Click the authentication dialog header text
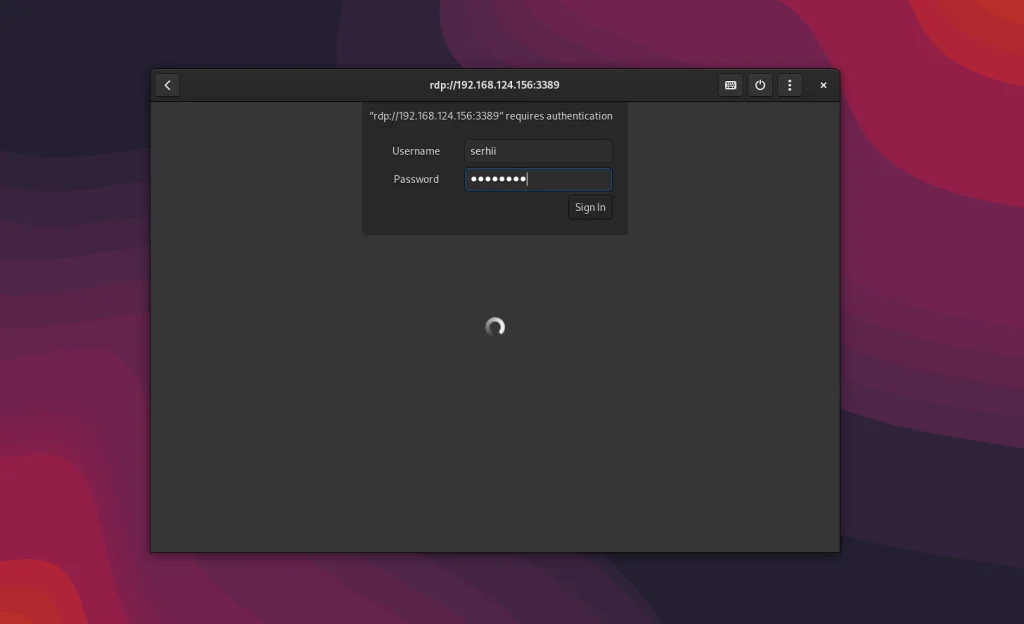Viewport: 1024px width, 624px height. pyautogui.click(x=494, y=115)
